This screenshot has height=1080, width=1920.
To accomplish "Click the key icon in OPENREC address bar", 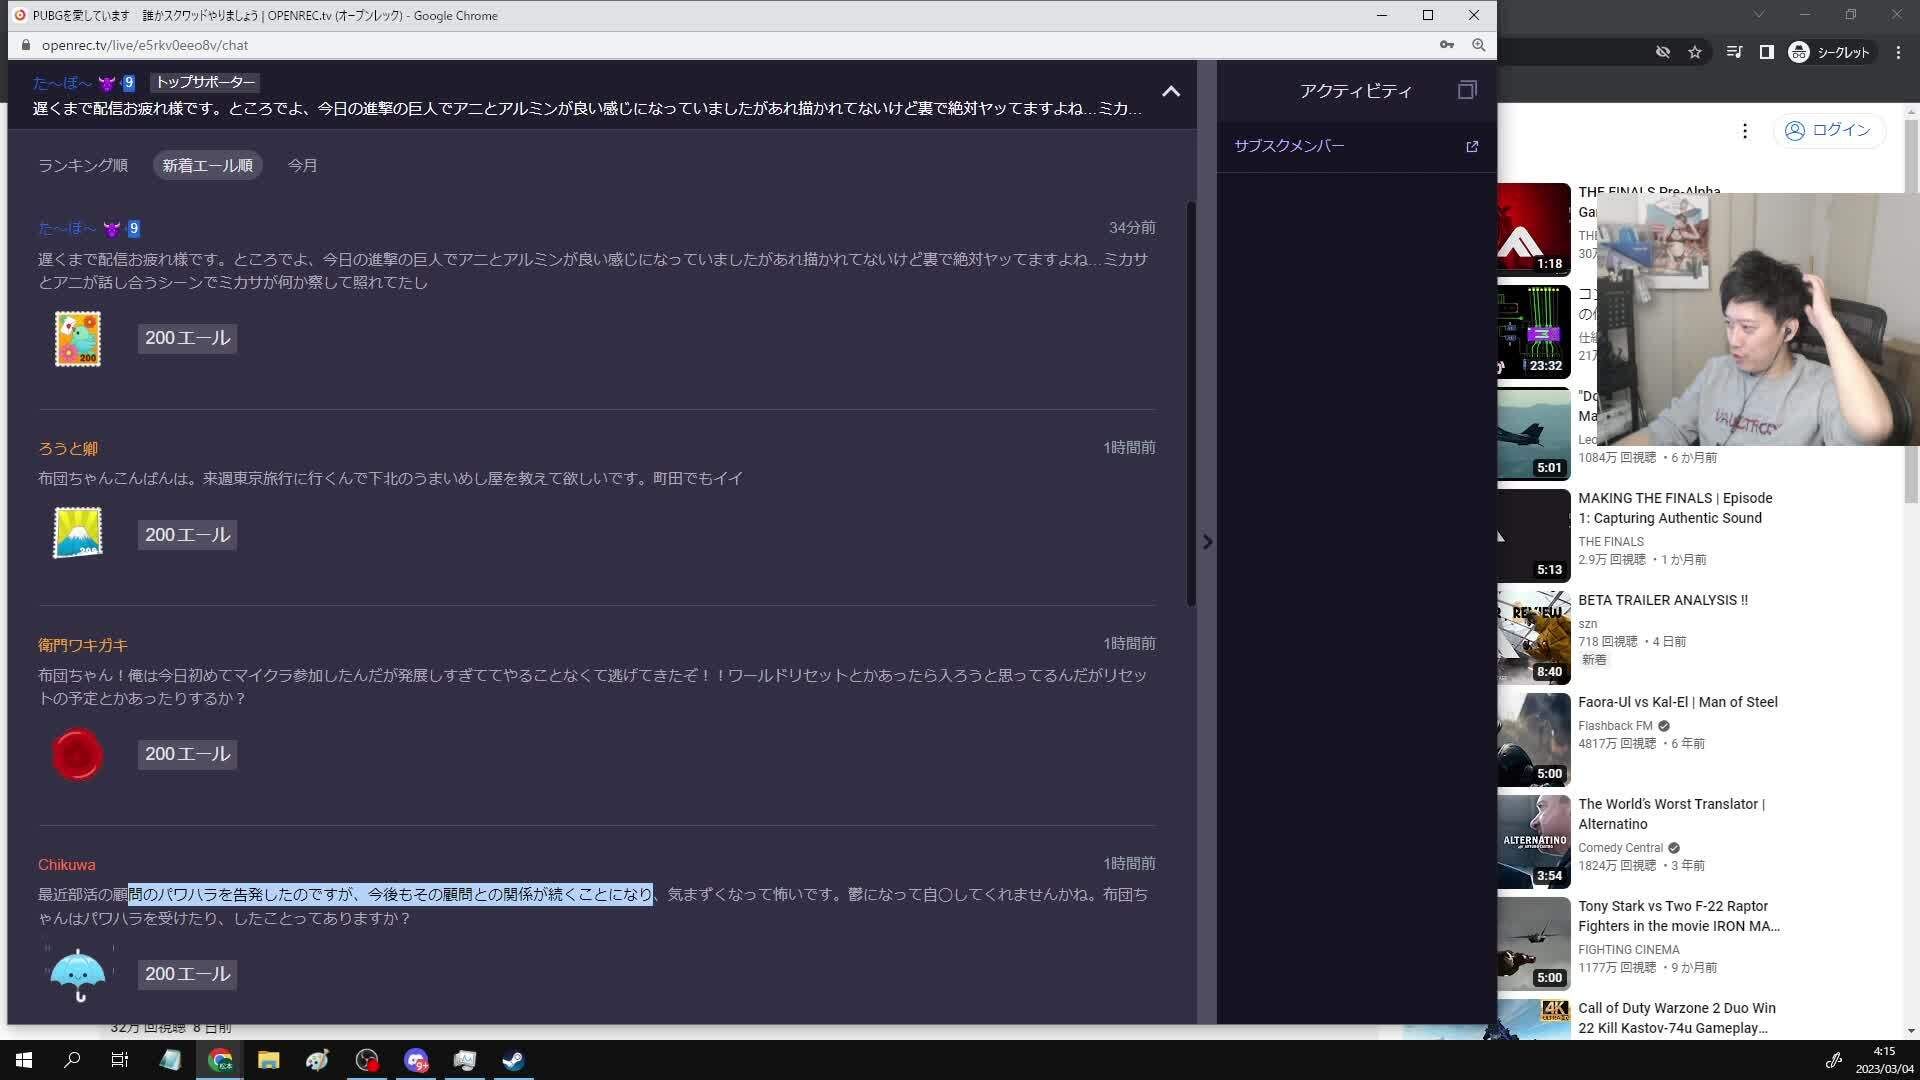I will [1446, 45].
